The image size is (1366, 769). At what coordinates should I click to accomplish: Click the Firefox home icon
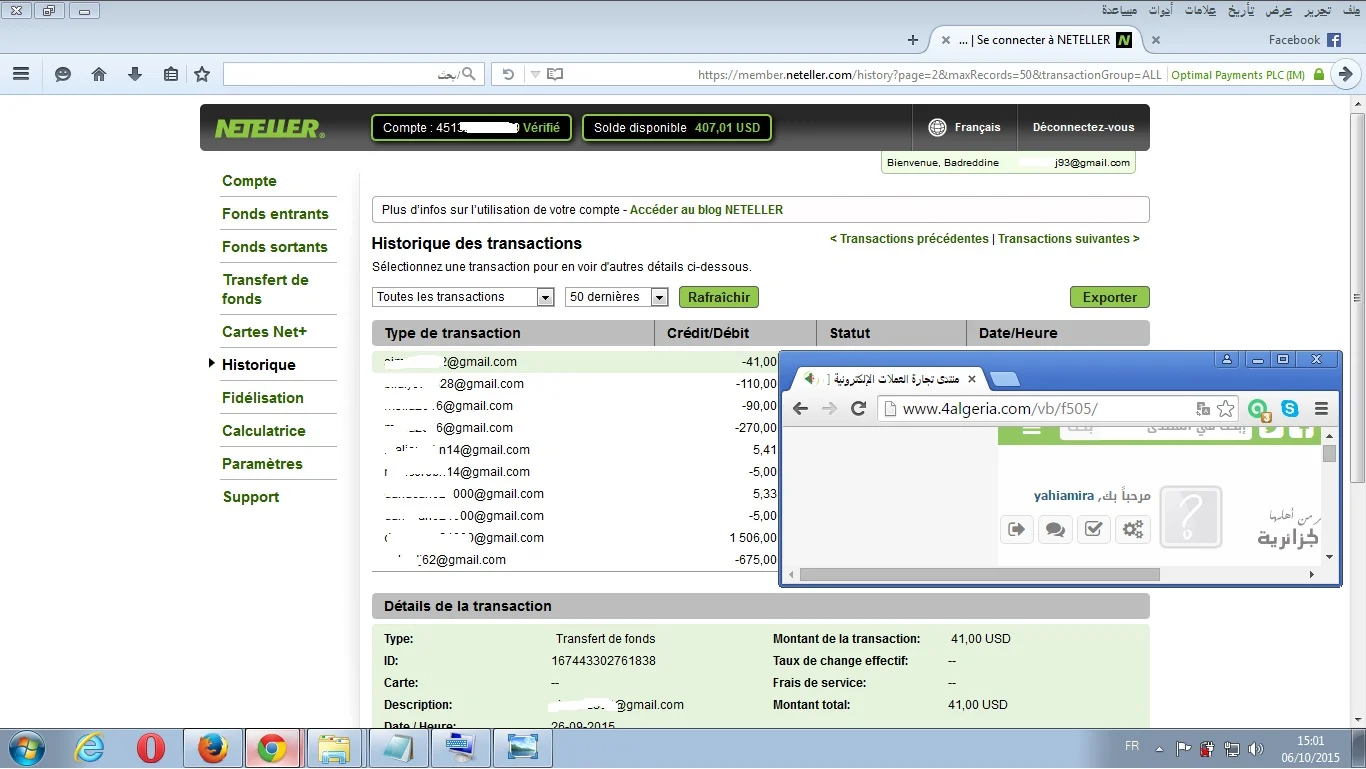tap(99, 74)
